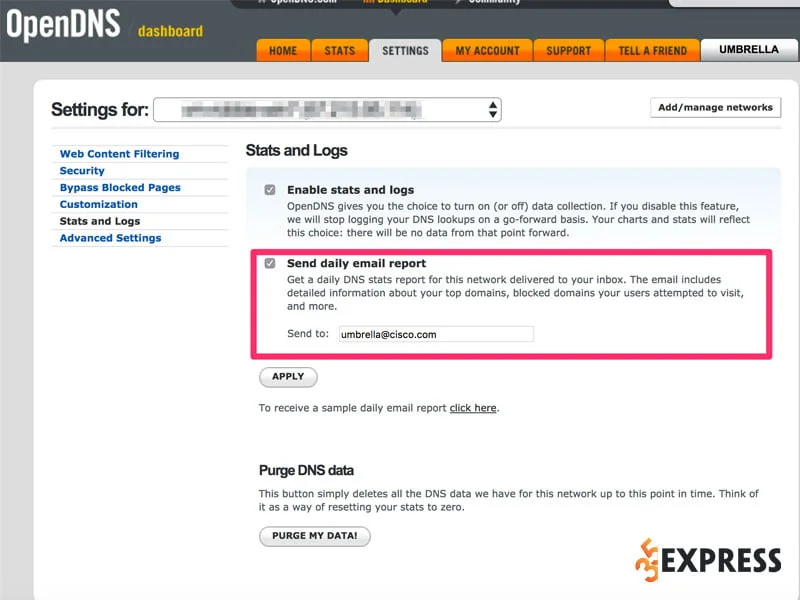Open the HOME tab
Image resolution: width=800 pixels, height=600 pixels.
pos(283,51)
